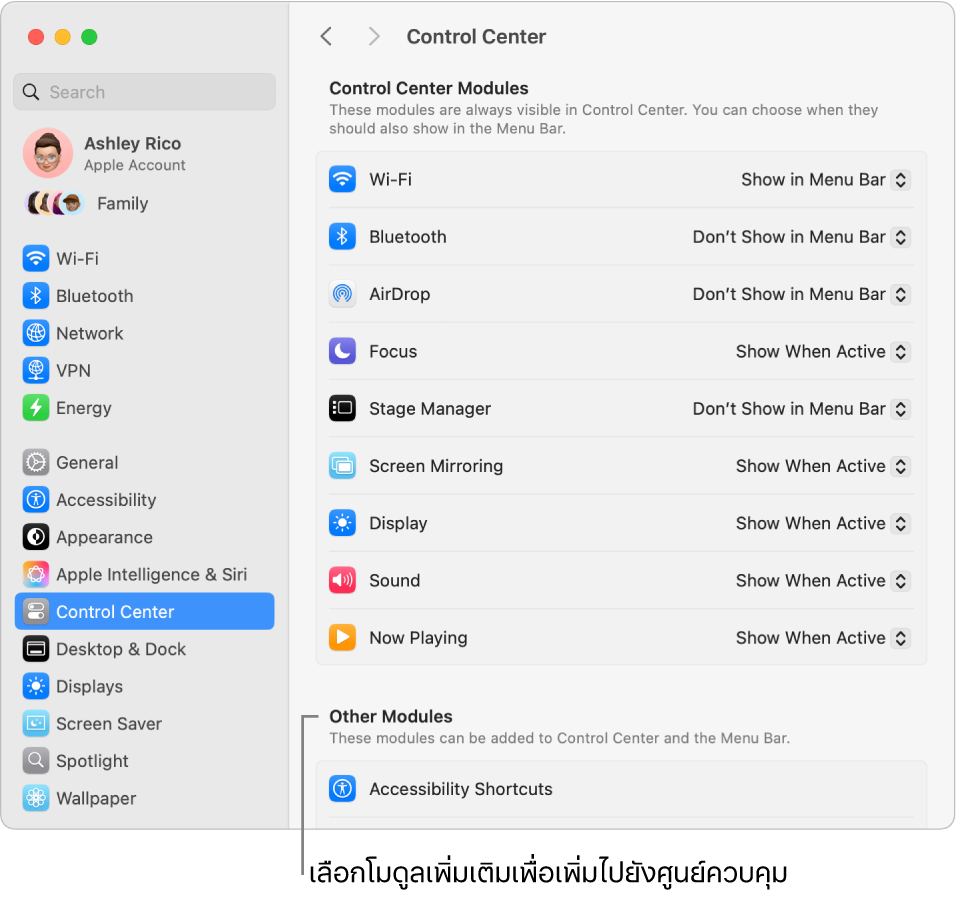Image resolution: width=958 pixels, height=904 pixels.
Task: Click the Search field in the sidebar
Action: coord(144,92)
